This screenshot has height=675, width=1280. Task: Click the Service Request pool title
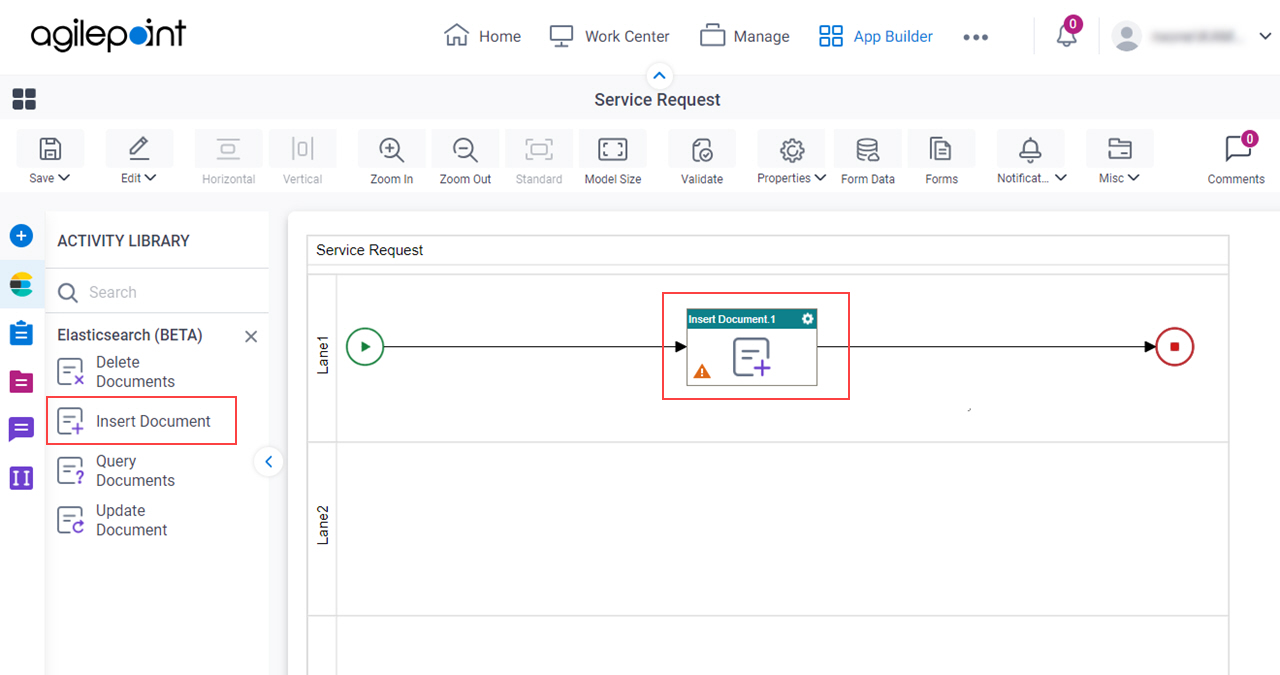pos(369,250)
